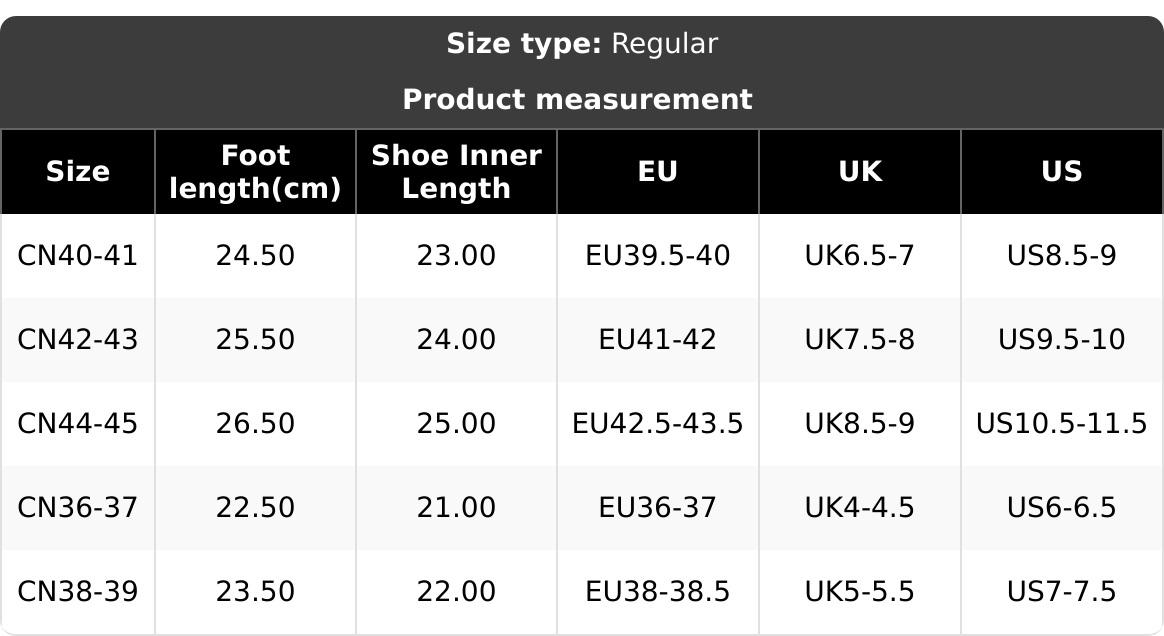
Task: Select the US10.5-11.5 cell
Action: 1062,424
